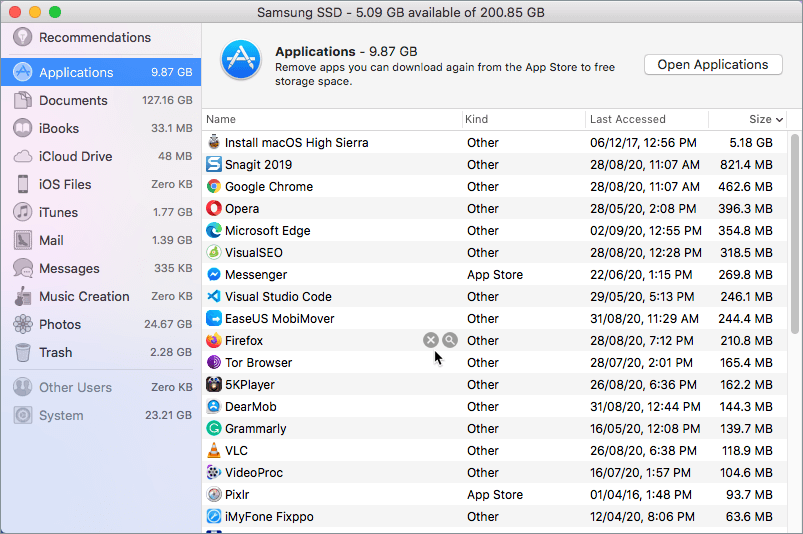This screenshot has height=534, width=803.
Task: Select iOS Files in sidebar
Action: point(101,184)
